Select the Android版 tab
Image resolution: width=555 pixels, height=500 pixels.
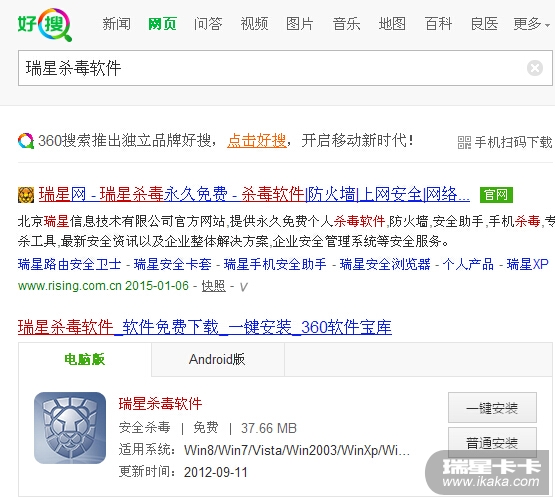218,360
